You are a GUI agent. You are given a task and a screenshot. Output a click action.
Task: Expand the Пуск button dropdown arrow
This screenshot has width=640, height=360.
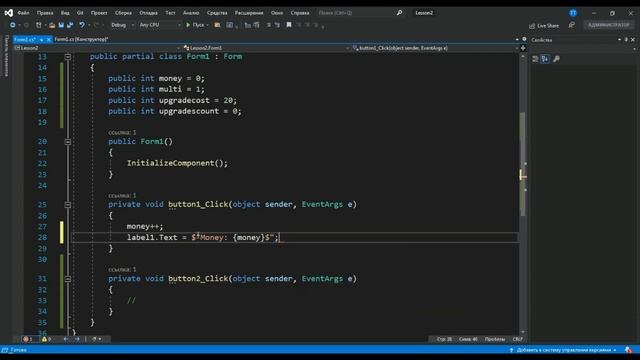(x=207, y=25)
